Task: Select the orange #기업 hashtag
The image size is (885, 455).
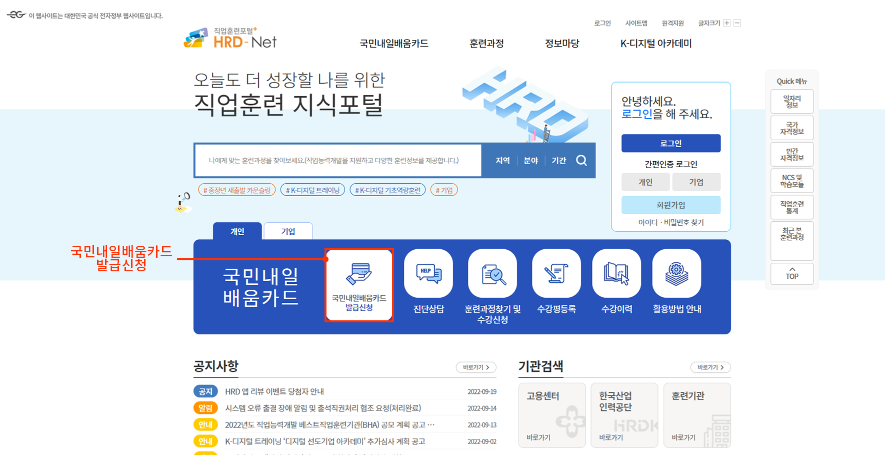Action: [444, 190]
